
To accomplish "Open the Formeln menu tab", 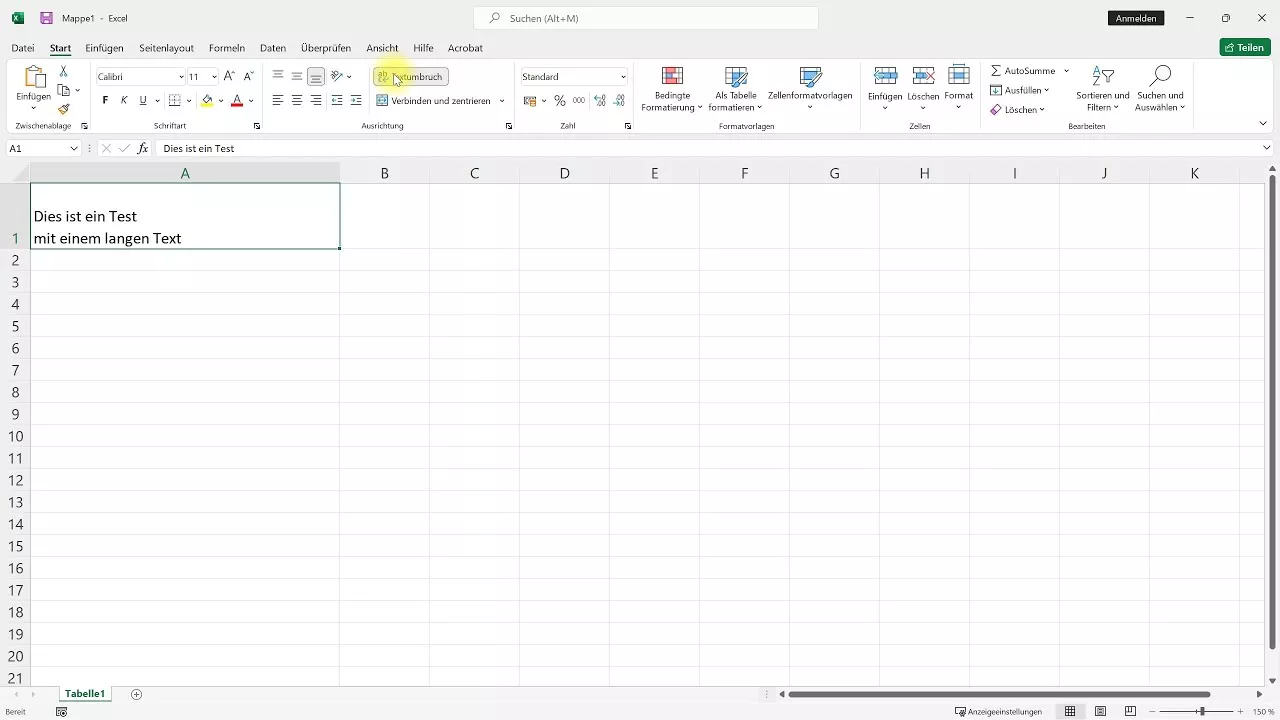I will pos(227,48).
